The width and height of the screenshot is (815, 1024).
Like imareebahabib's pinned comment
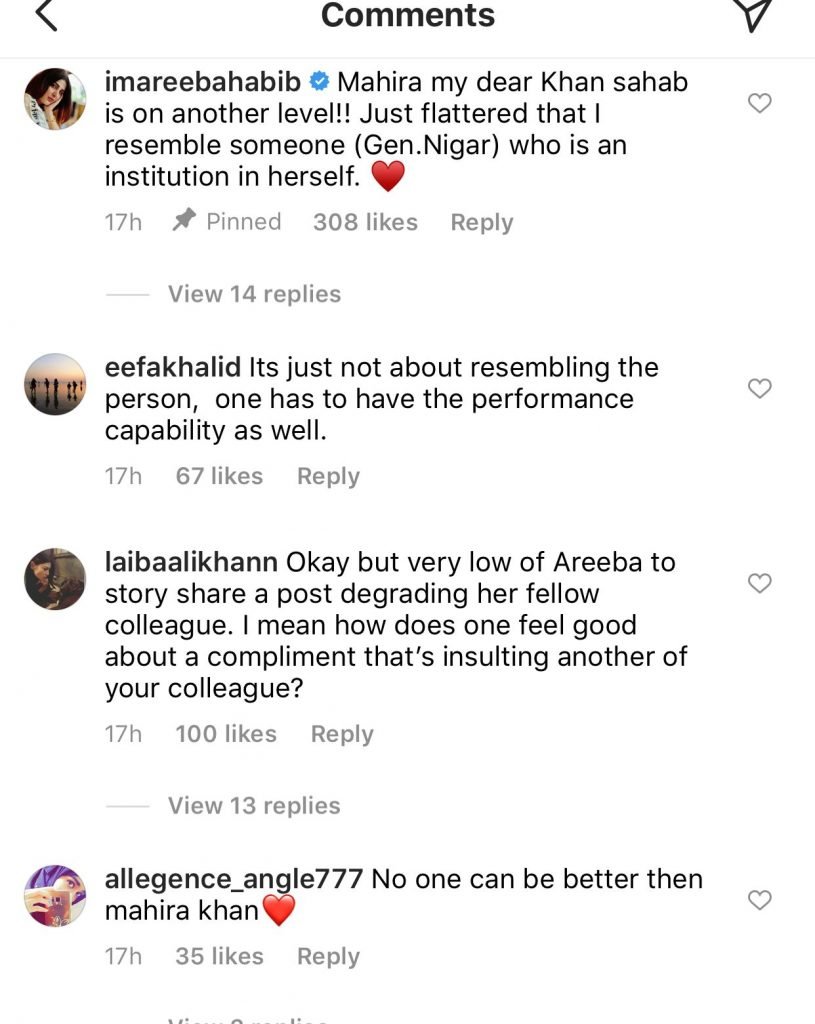[x=760, y=103]
